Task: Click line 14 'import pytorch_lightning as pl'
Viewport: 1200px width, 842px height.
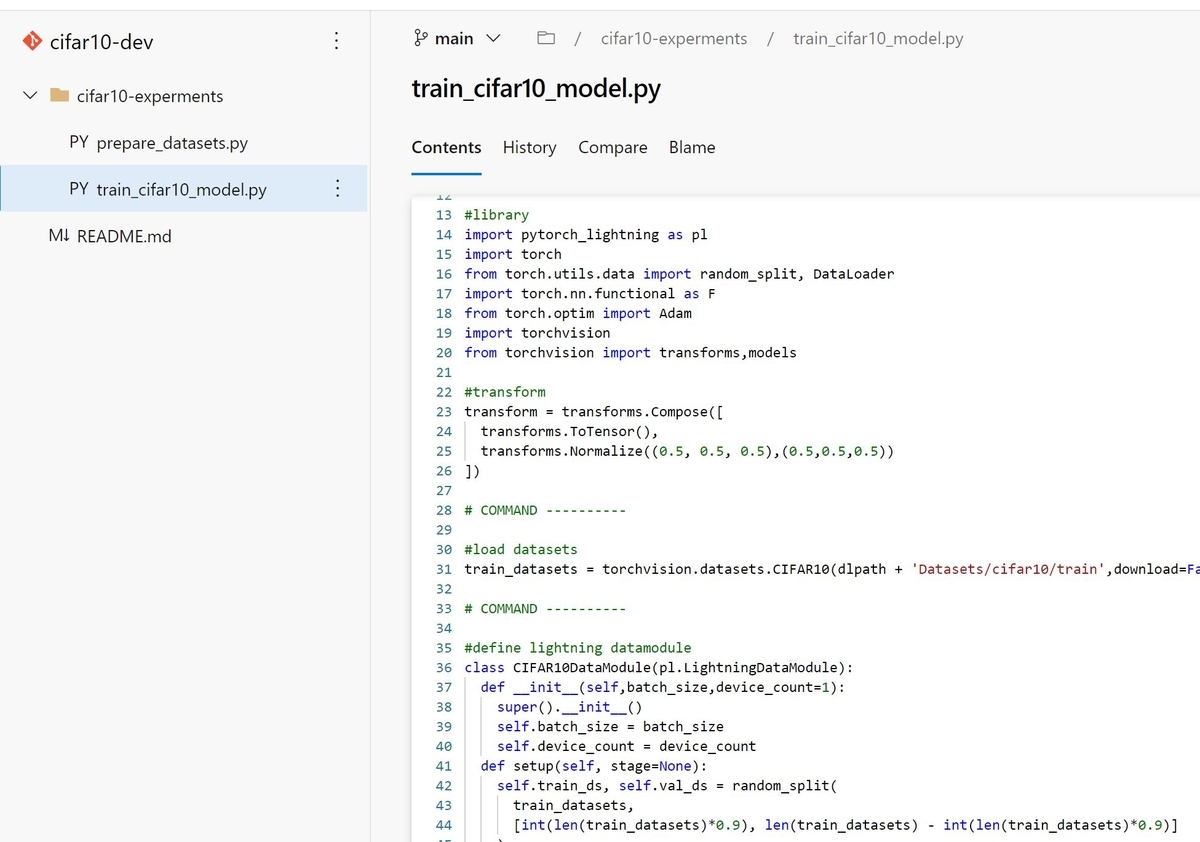Action: (586, 235)
